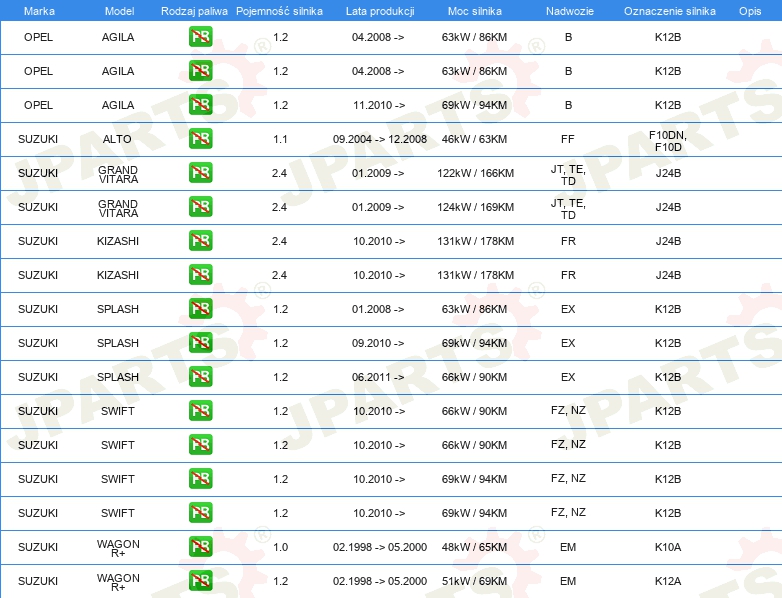782x598 pixels.
Task: Select engine code K10A
Action: click(668, 547)
